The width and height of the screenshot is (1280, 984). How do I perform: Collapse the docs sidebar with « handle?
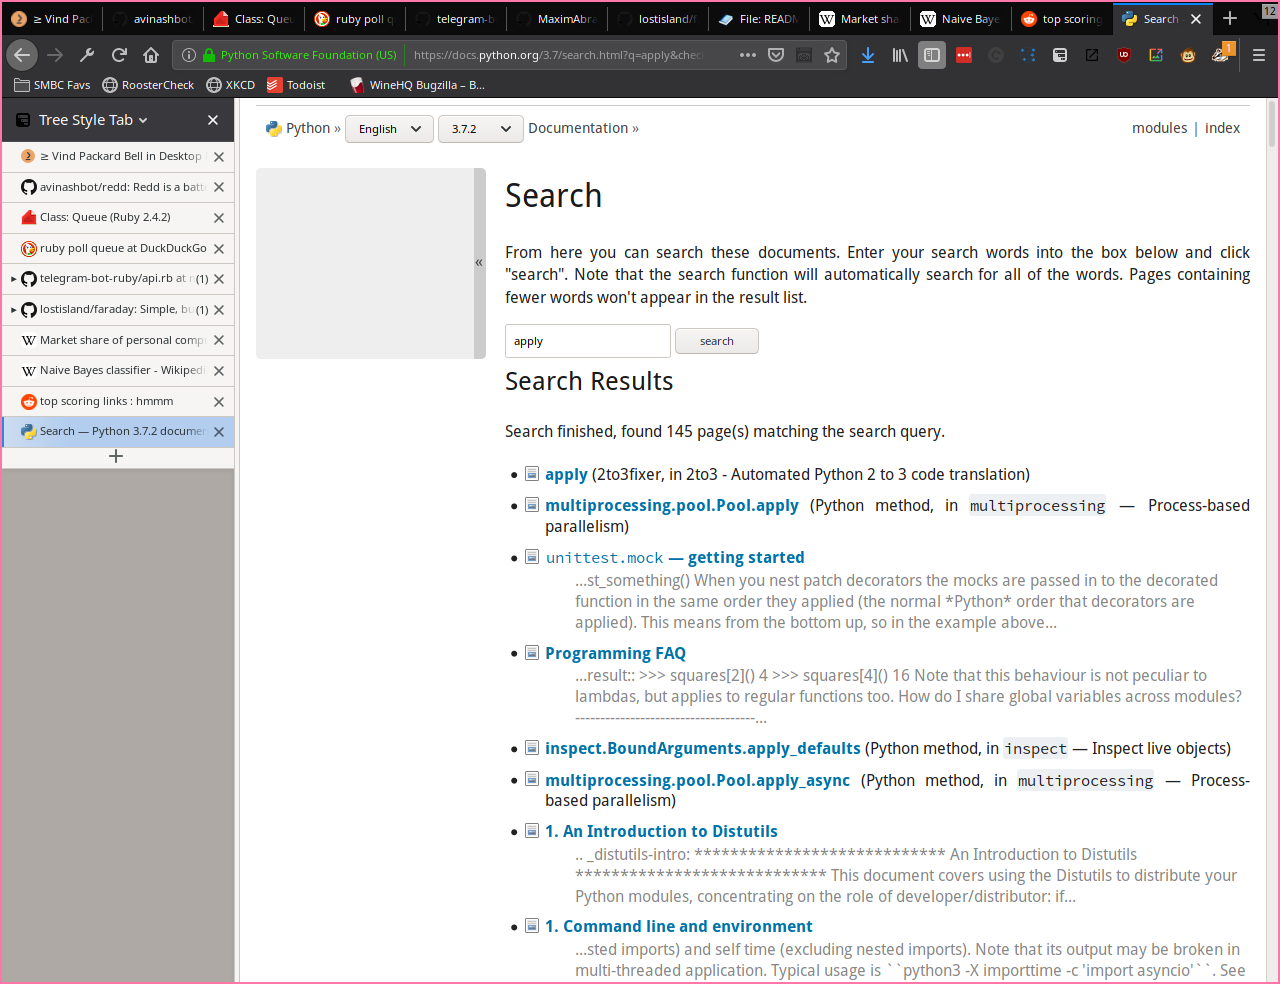click(479, 263)
